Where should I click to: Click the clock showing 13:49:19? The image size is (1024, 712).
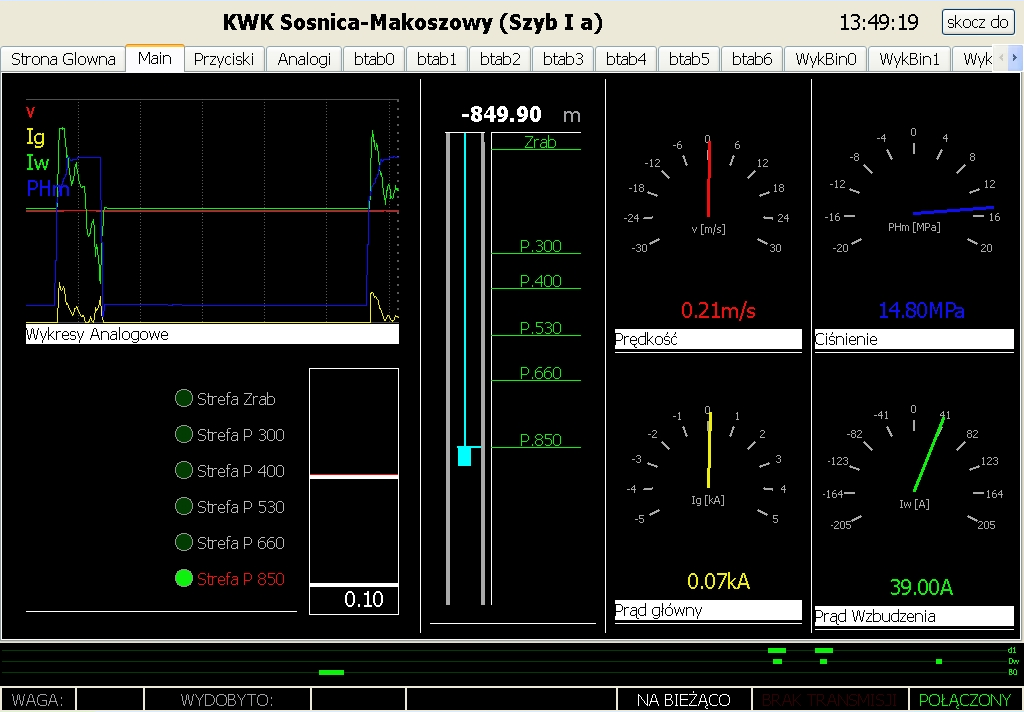click(x=879, y=23)
